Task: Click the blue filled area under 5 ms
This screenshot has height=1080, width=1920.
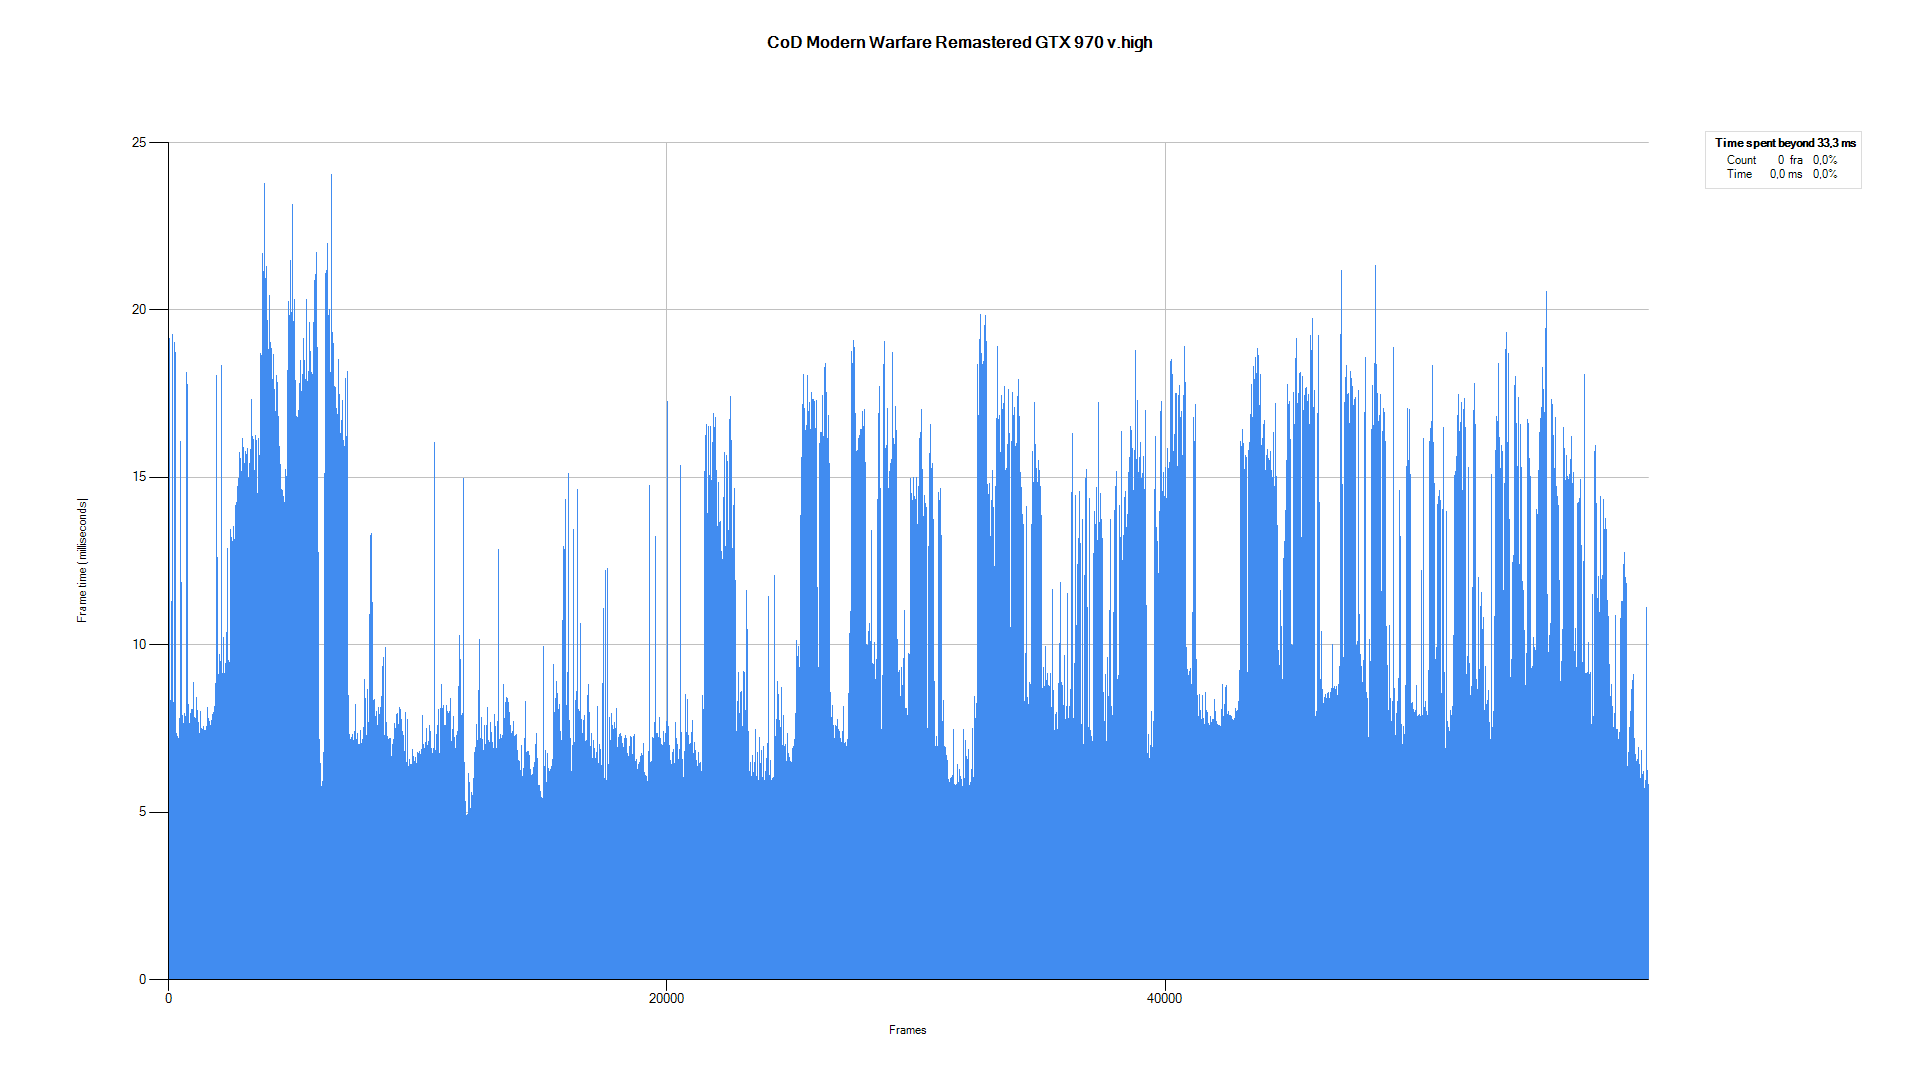Action: (x=900, y=900)
